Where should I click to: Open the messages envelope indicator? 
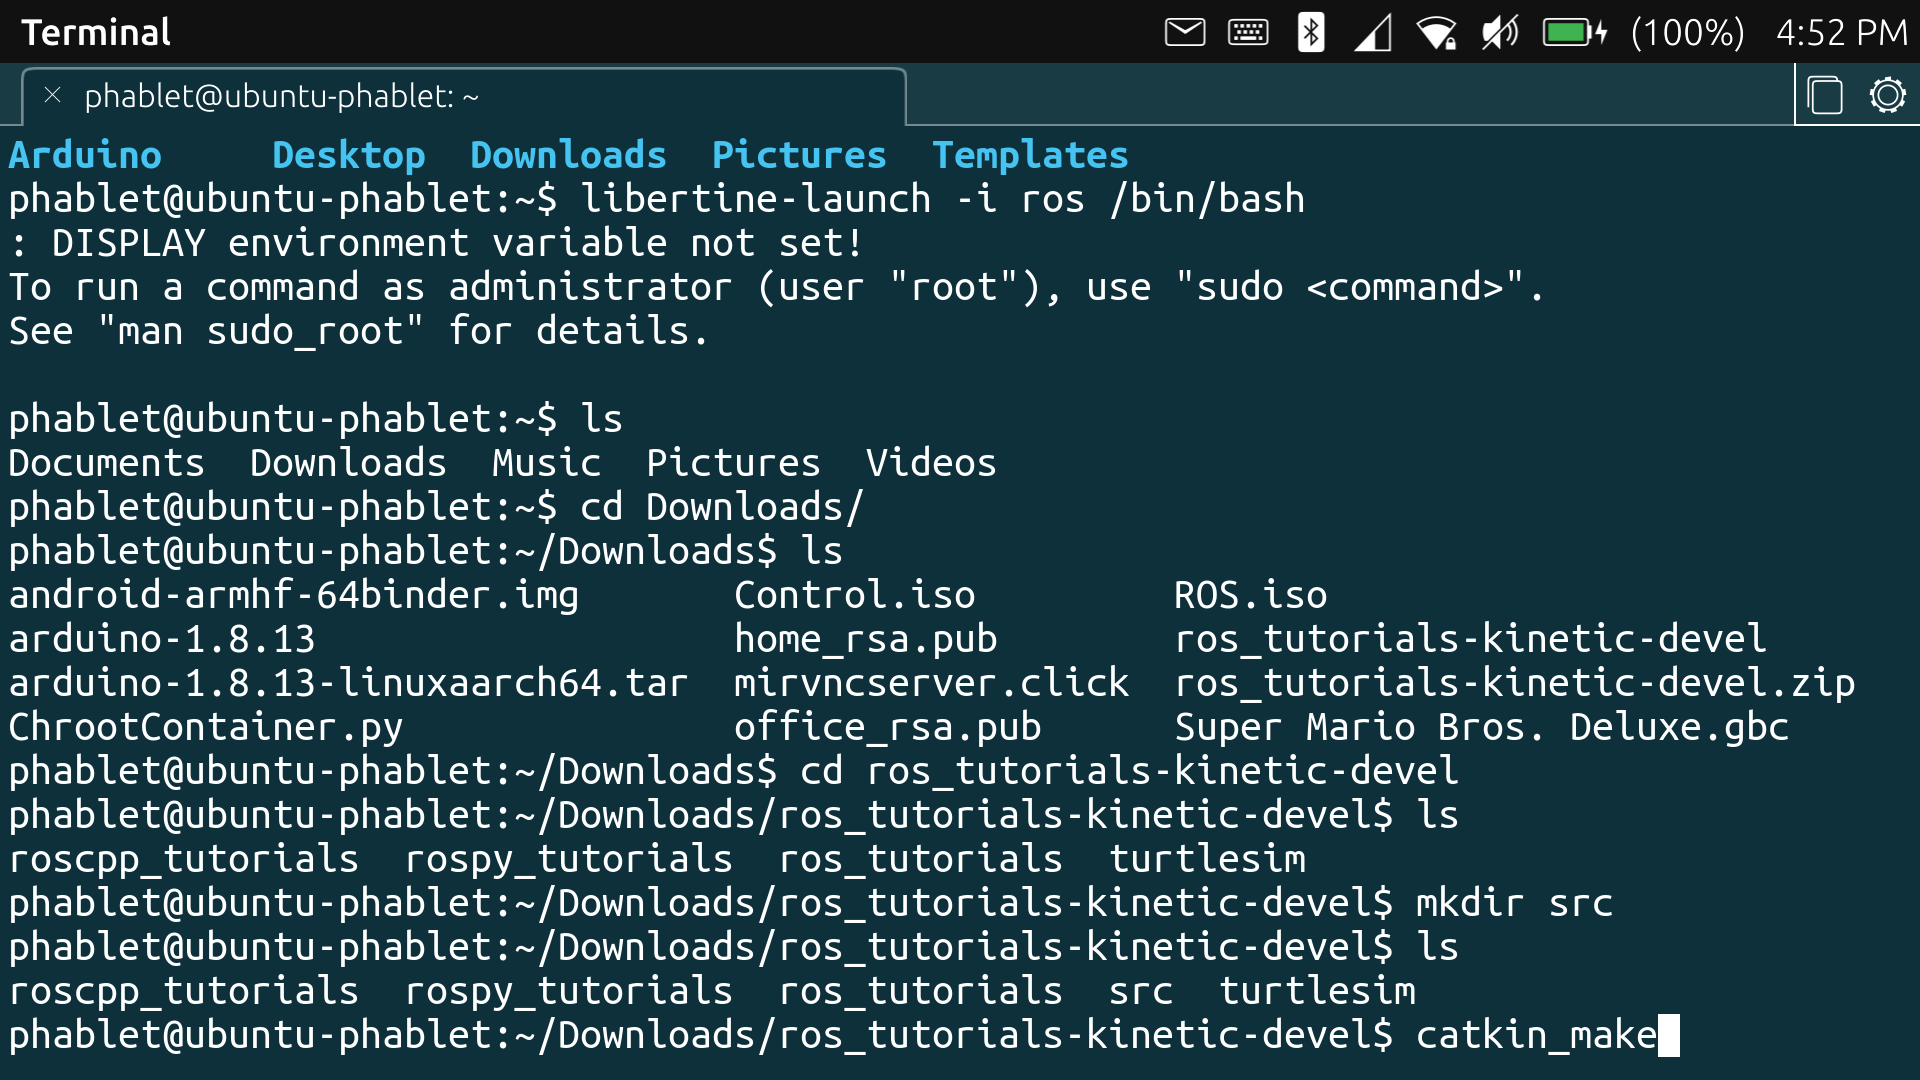[x=1184, y=31]
